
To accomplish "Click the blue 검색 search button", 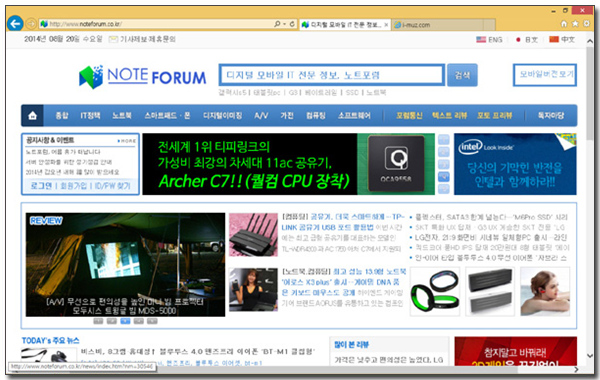I will 462,75.
